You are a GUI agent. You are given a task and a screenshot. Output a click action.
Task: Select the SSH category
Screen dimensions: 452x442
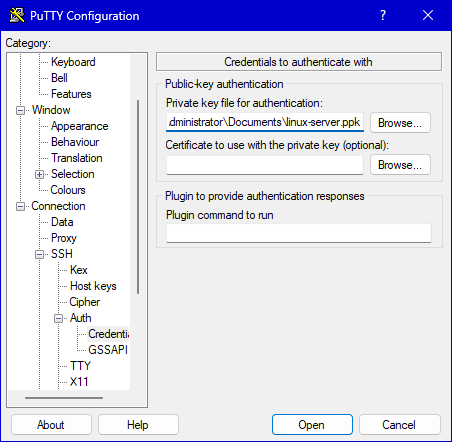62,254
